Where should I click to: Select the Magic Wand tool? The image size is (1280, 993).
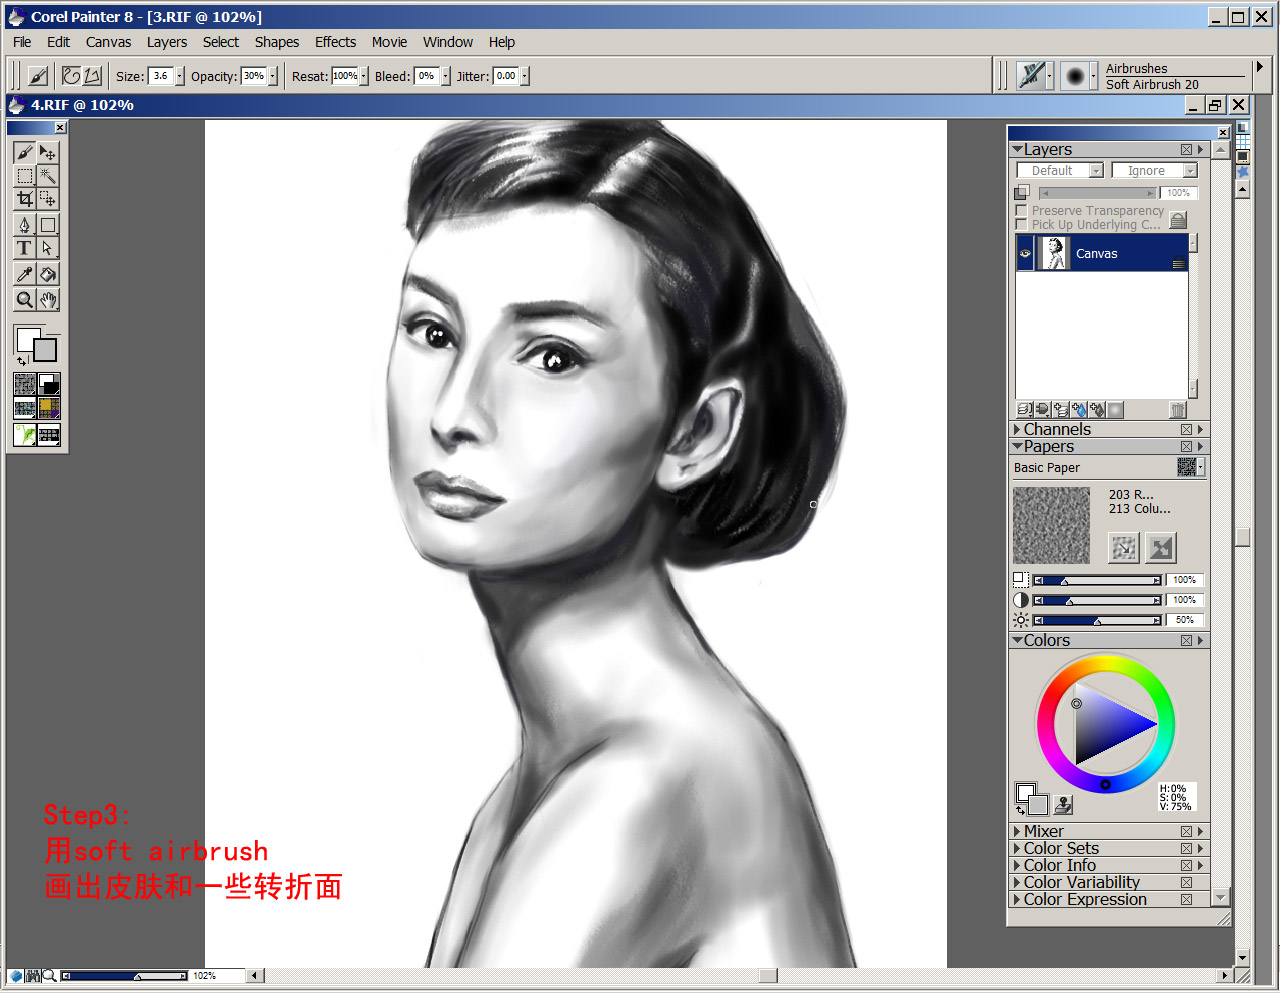click(x=48, y=176)
